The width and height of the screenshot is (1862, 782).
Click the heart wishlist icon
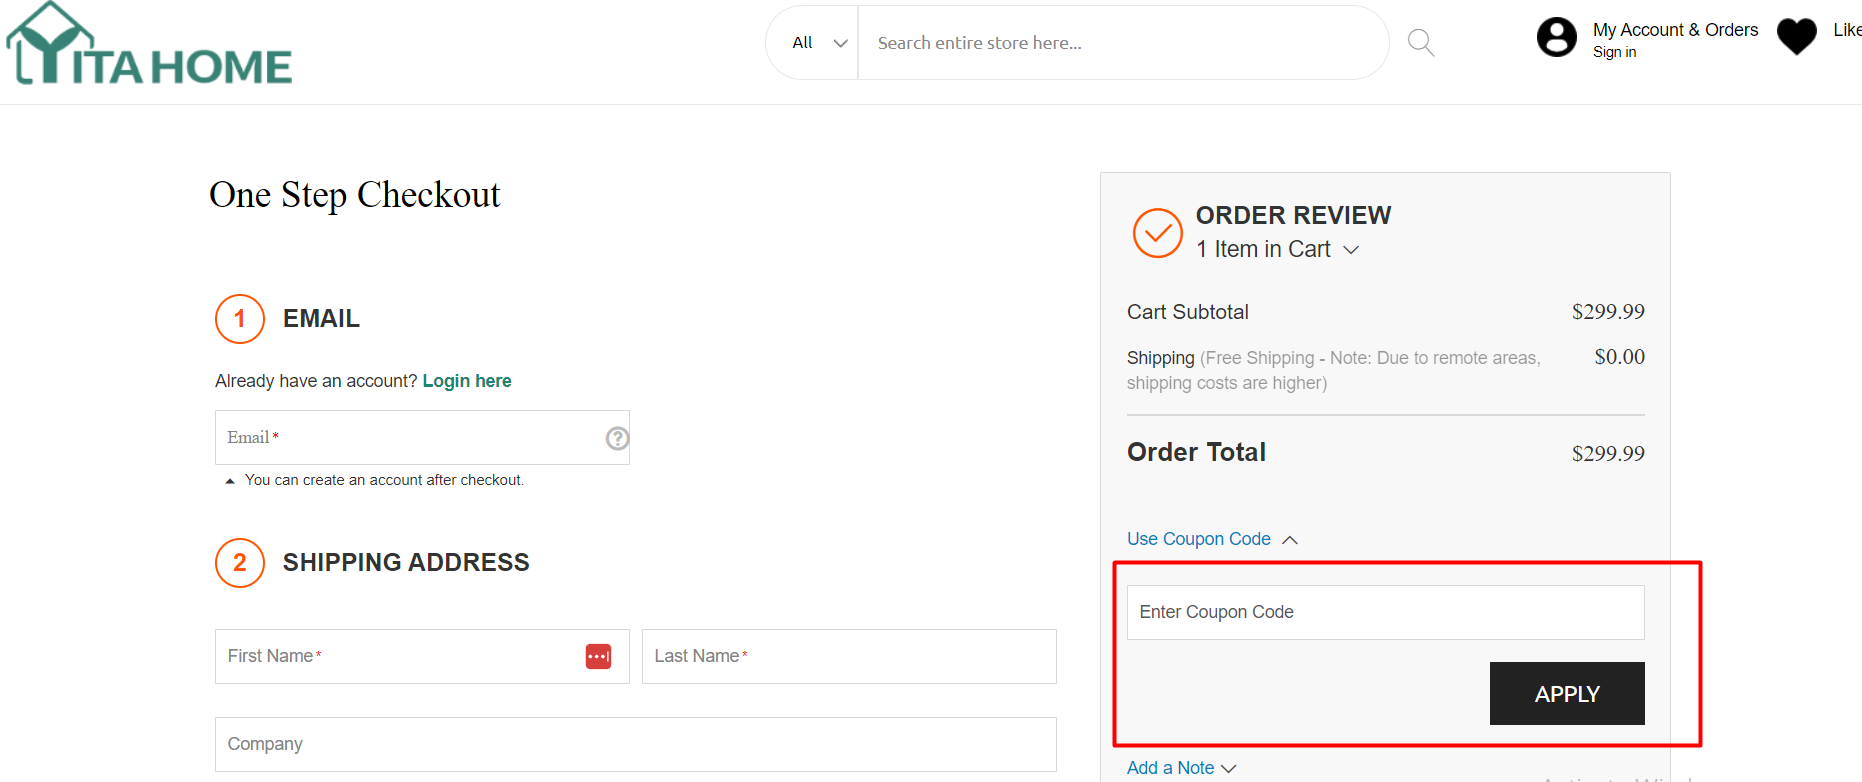(x=1797, y=37)
